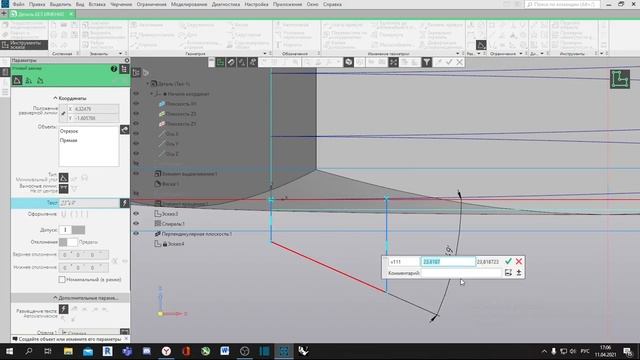640x360 pixels.
Task: Click the filter funnel icon in quick toolbar
Action: coord(427,62)
